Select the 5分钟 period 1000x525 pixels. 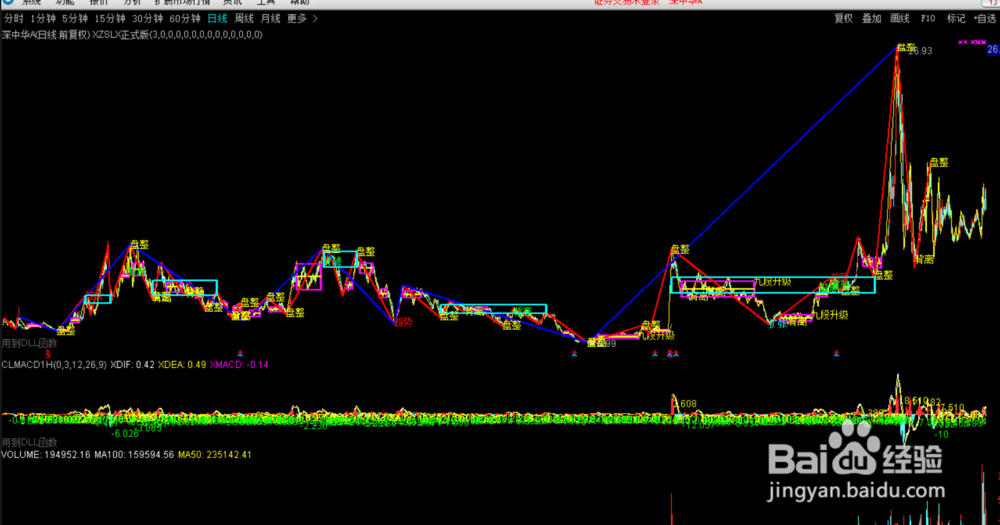[75, 18]
